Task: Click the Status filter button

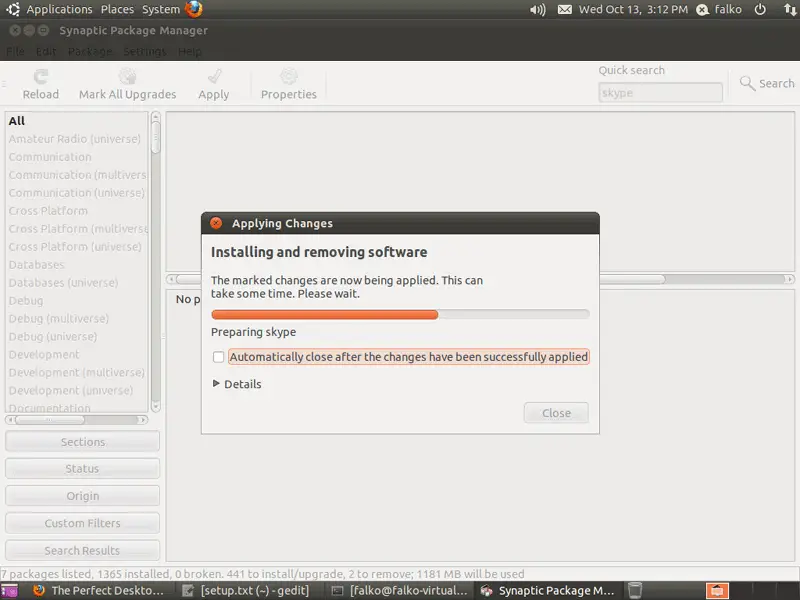Action: pos(83,468)
